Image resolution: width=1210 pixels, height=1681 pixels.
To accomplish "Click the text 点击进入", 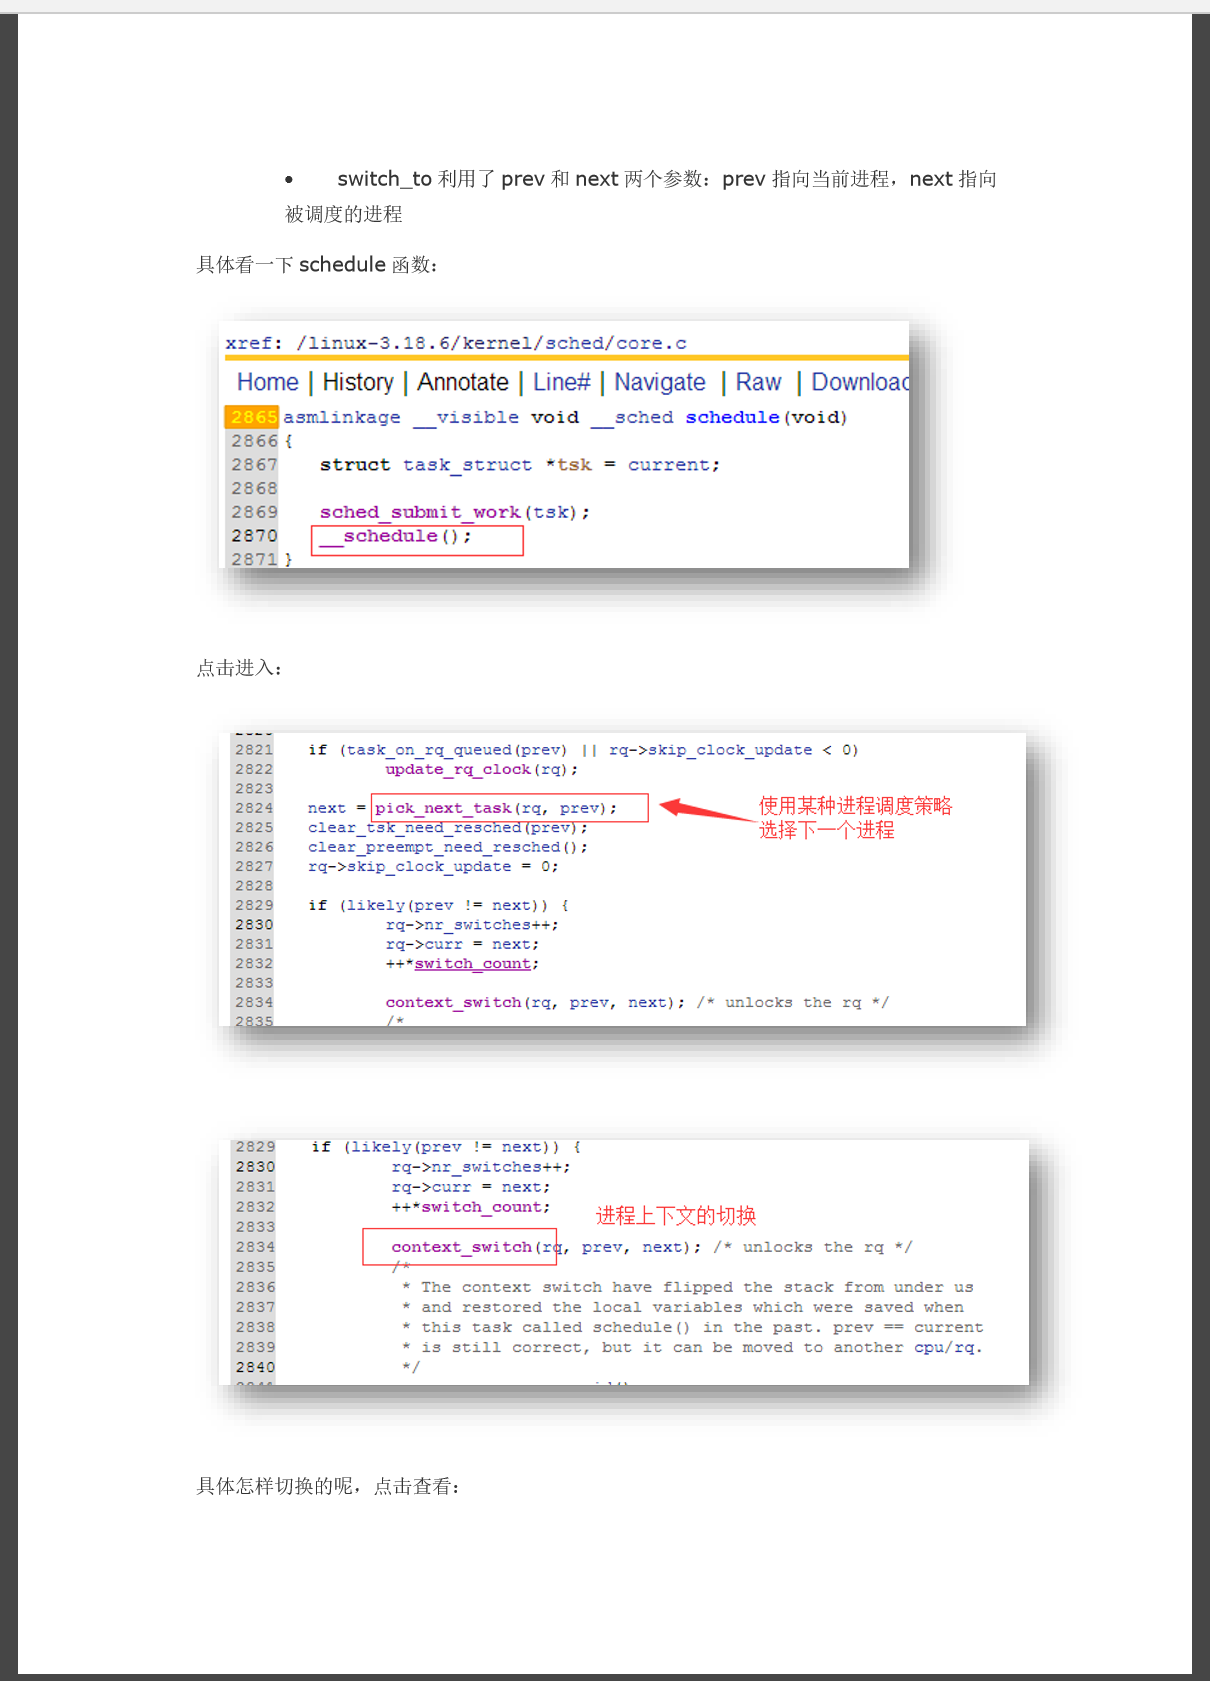I will pyautogui.click(x=239, y=668).
